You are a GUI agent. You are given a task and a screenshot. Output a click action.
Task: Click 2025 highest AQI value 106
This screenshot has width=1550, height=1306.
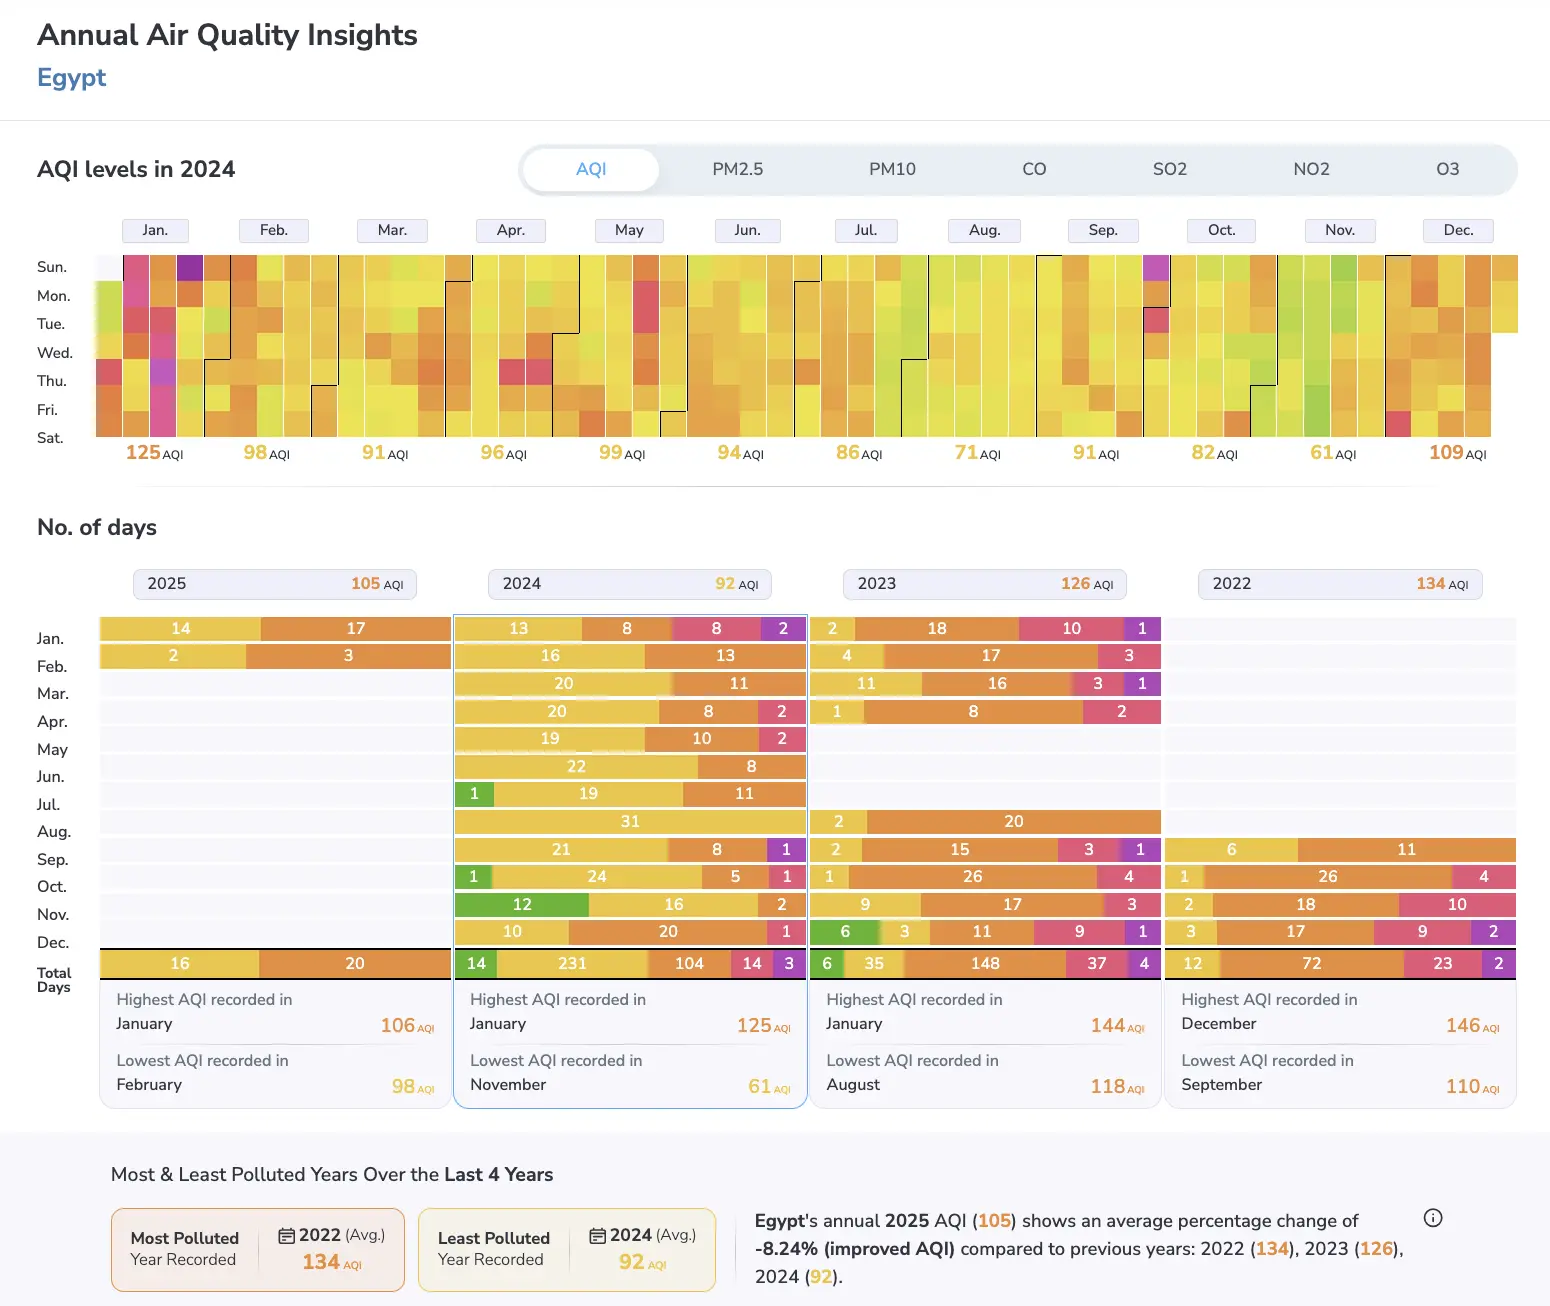[x=407, y=1026]
